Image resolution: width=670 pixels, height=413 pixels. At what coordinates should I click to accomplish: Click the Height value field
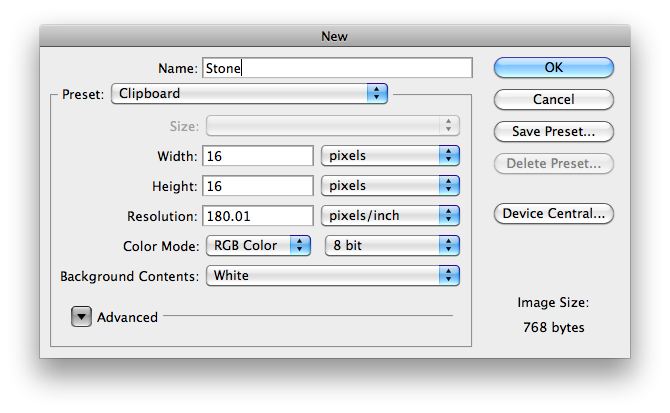(258, 186)
